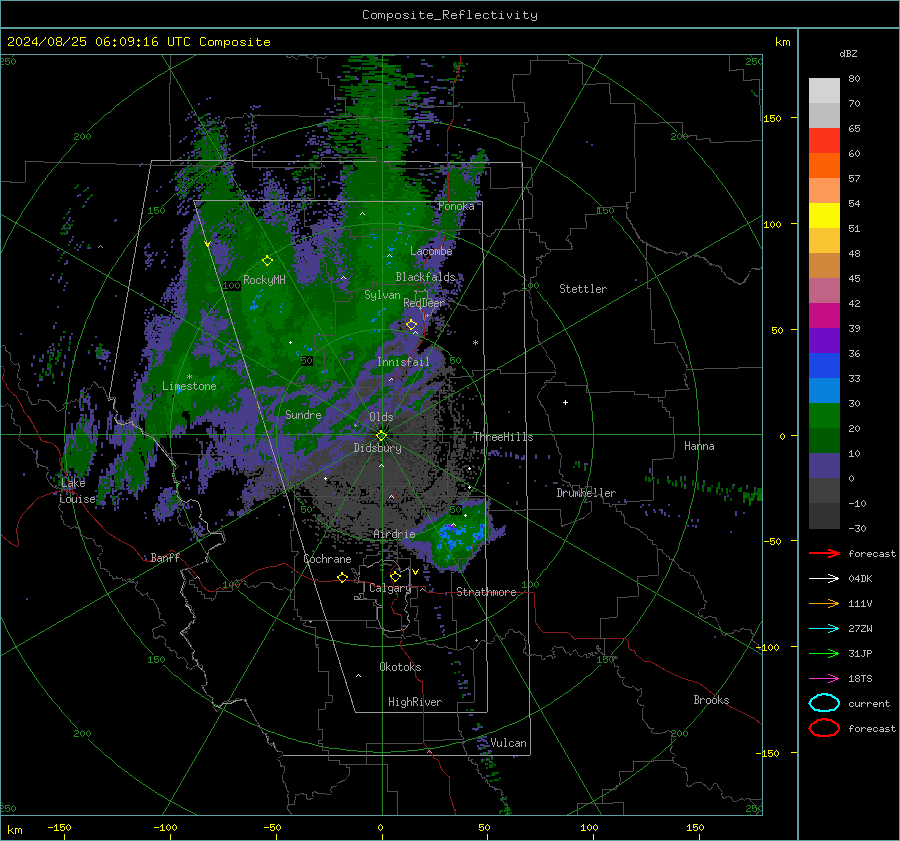Click the orange 111V arrow in legend

[824, 603]
